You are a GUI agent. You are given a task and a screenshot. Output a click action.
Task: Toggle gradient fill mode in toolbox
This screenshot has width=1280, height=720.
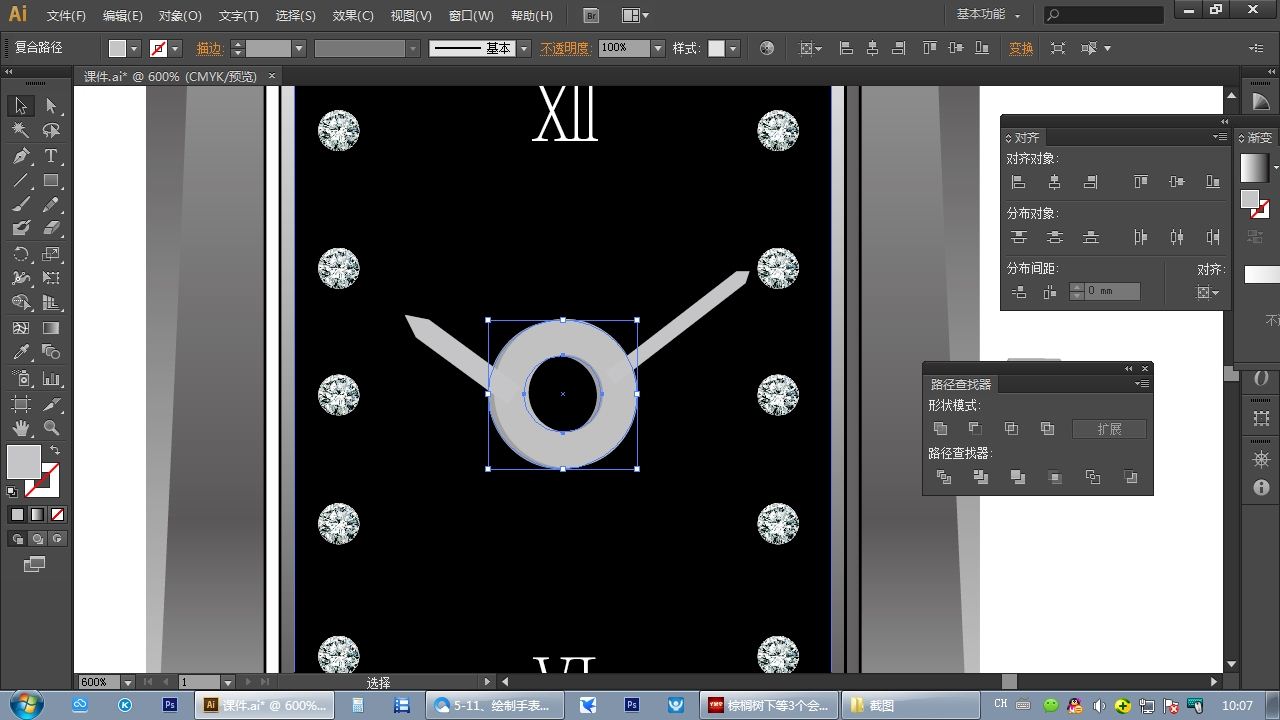(x=37, y=514)
